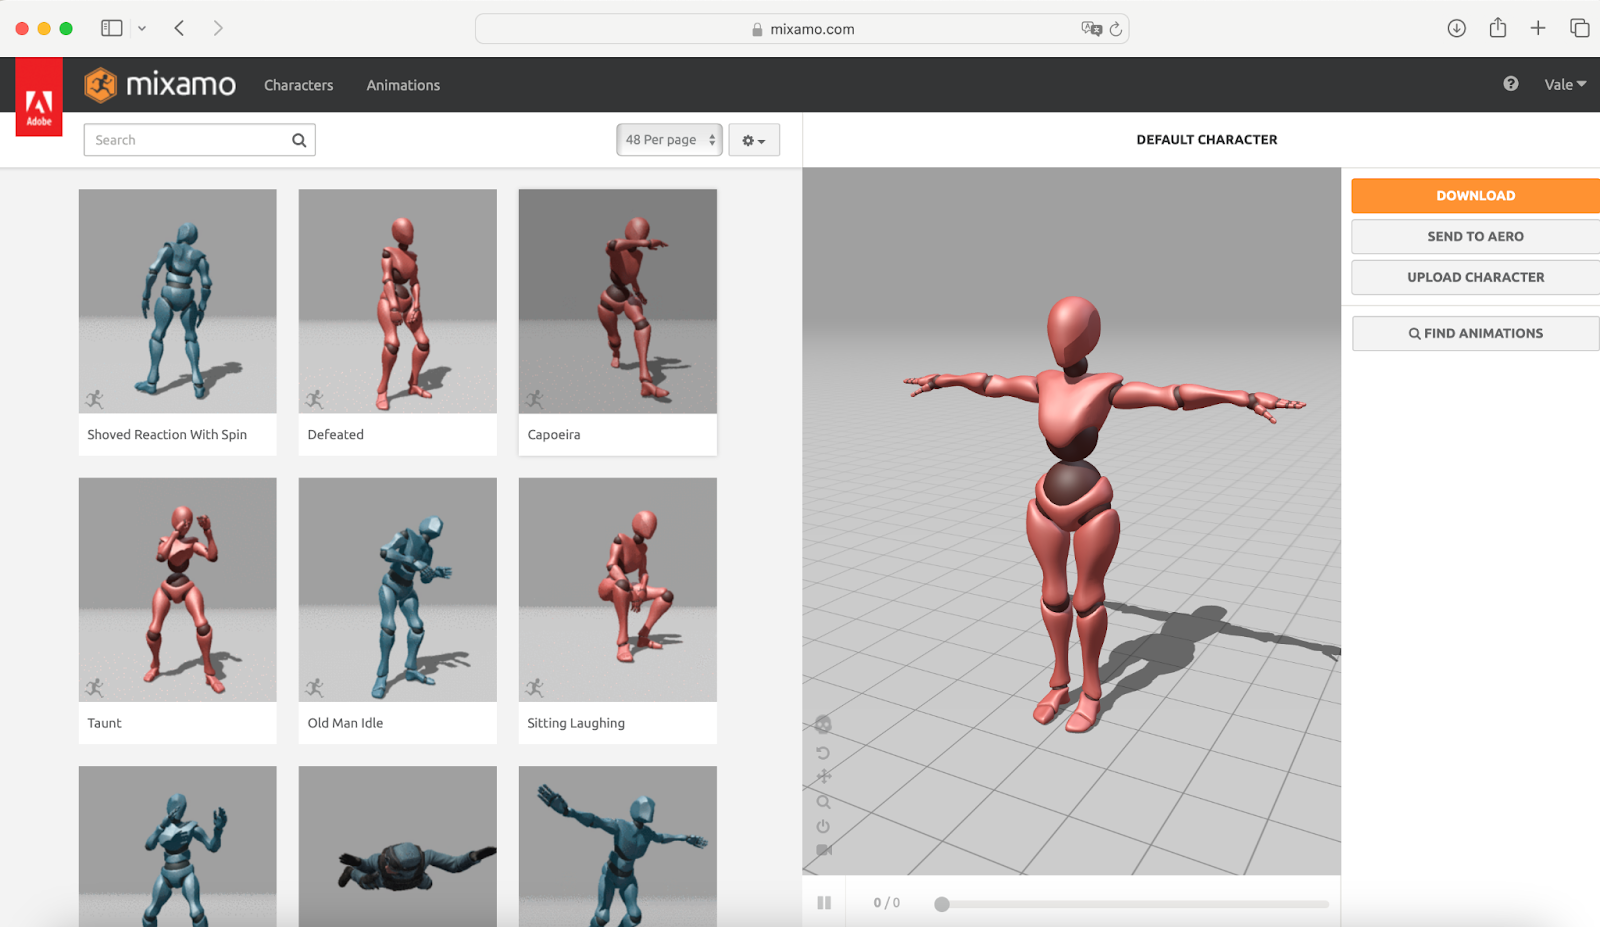Click running-man icon on Sitting Laughing card

pos(534,688)
